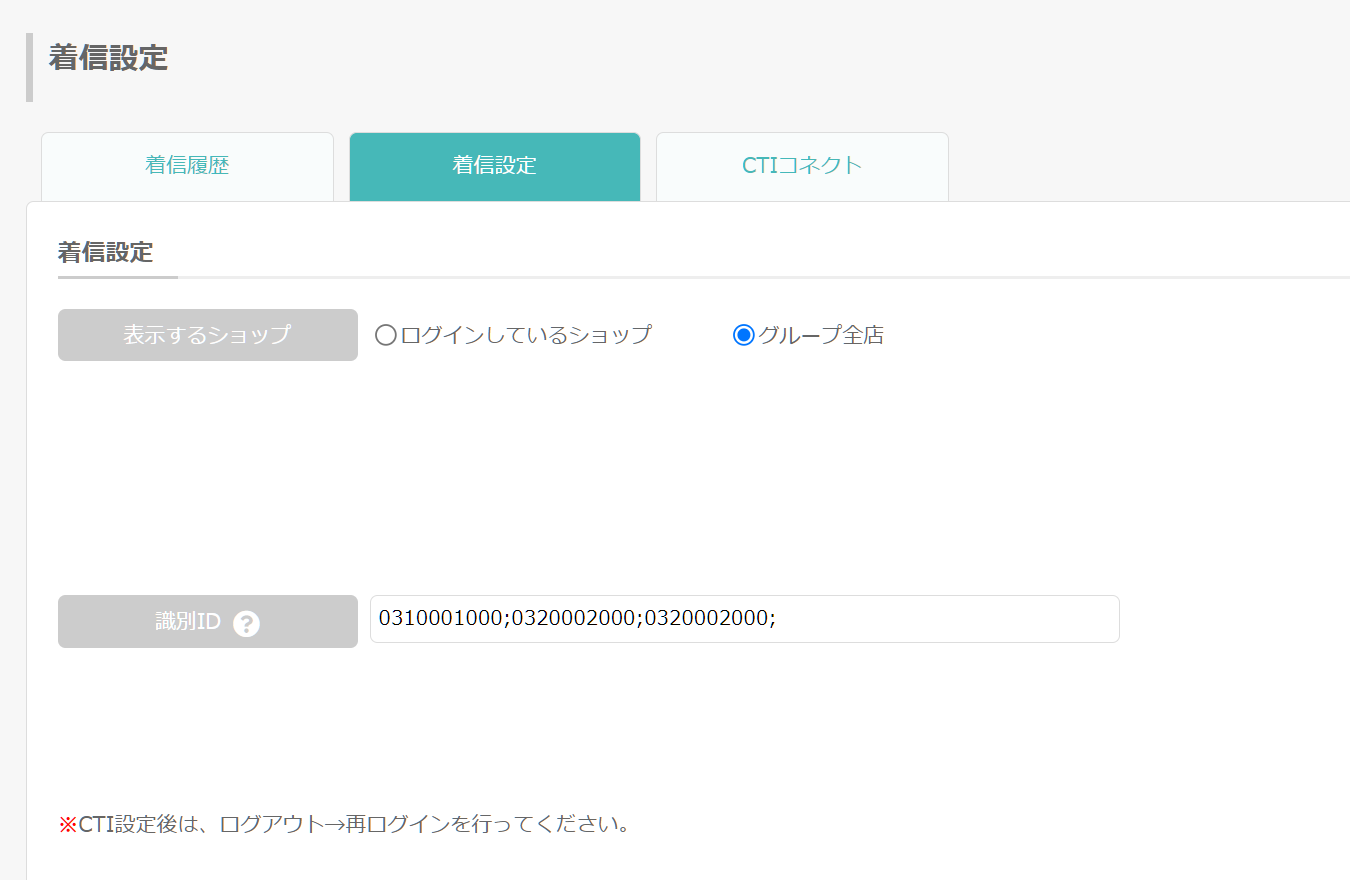Click the 着信設定 page title heading

coord(108,58)
